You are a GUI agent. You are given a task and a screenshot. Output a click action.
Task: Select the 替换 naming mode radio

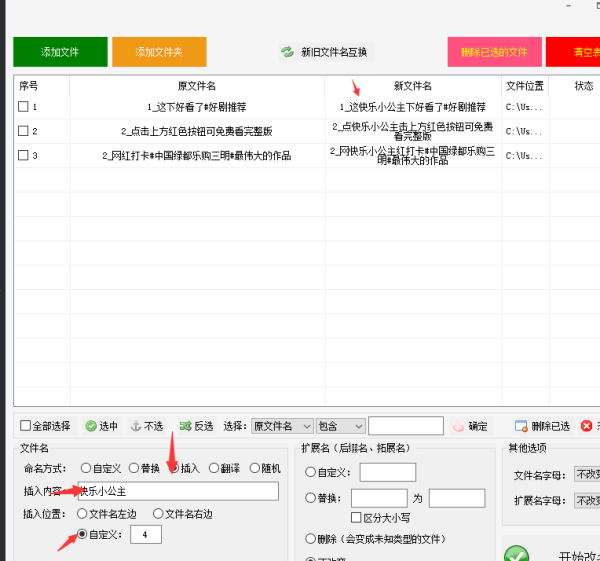coord(134,468)
